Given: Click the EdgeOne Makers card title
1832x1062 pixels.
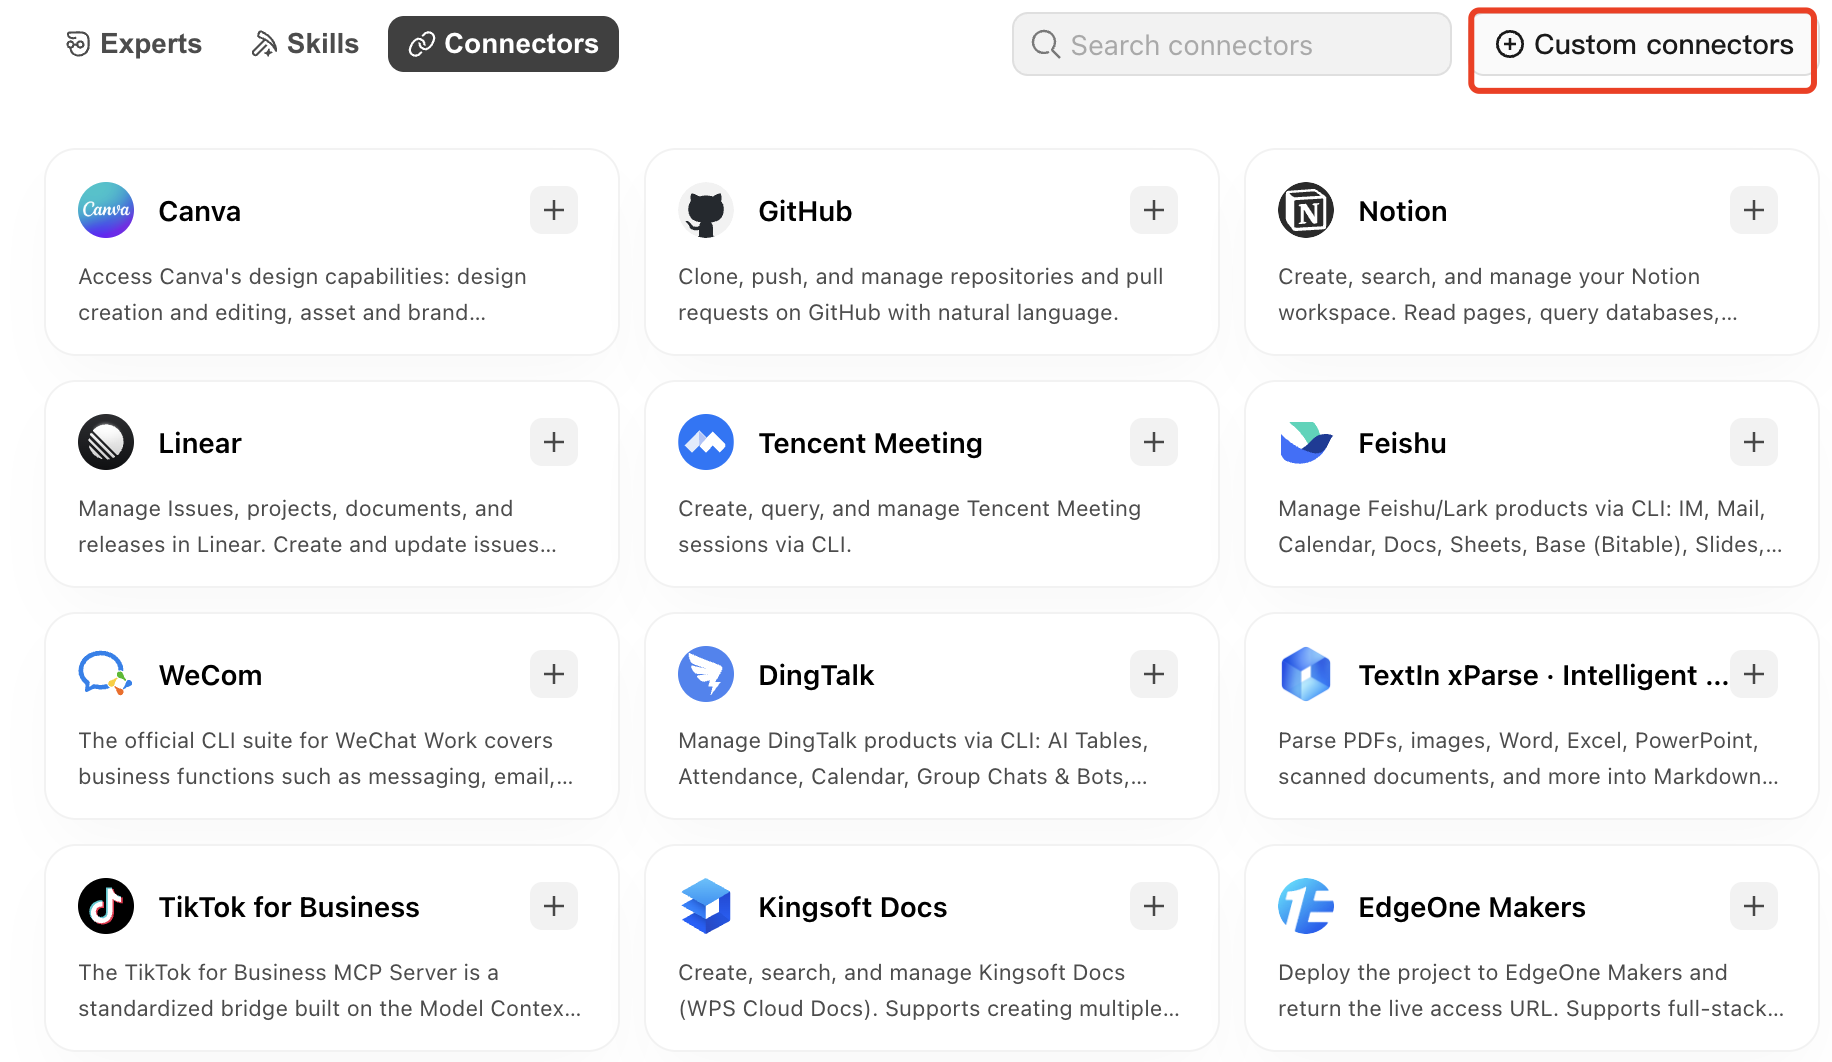Looking at the screenshot, I should [1472, 907].
